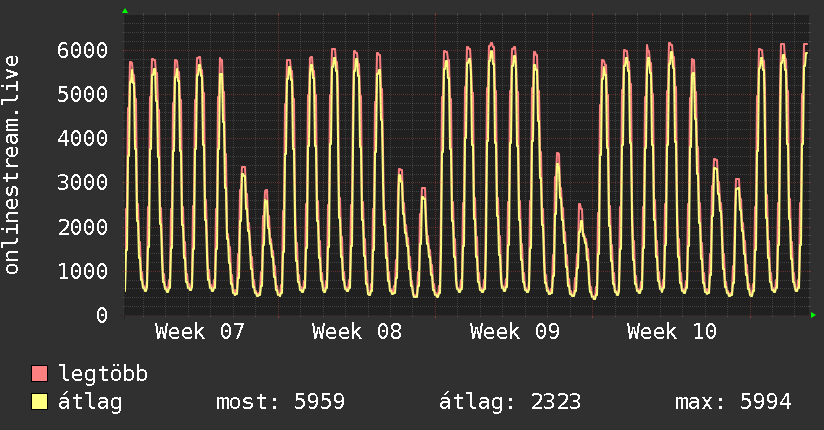Click the green arrow atop the Y axis
The height and width of the screenshot is (430, 824).
(x=125, y=11)
